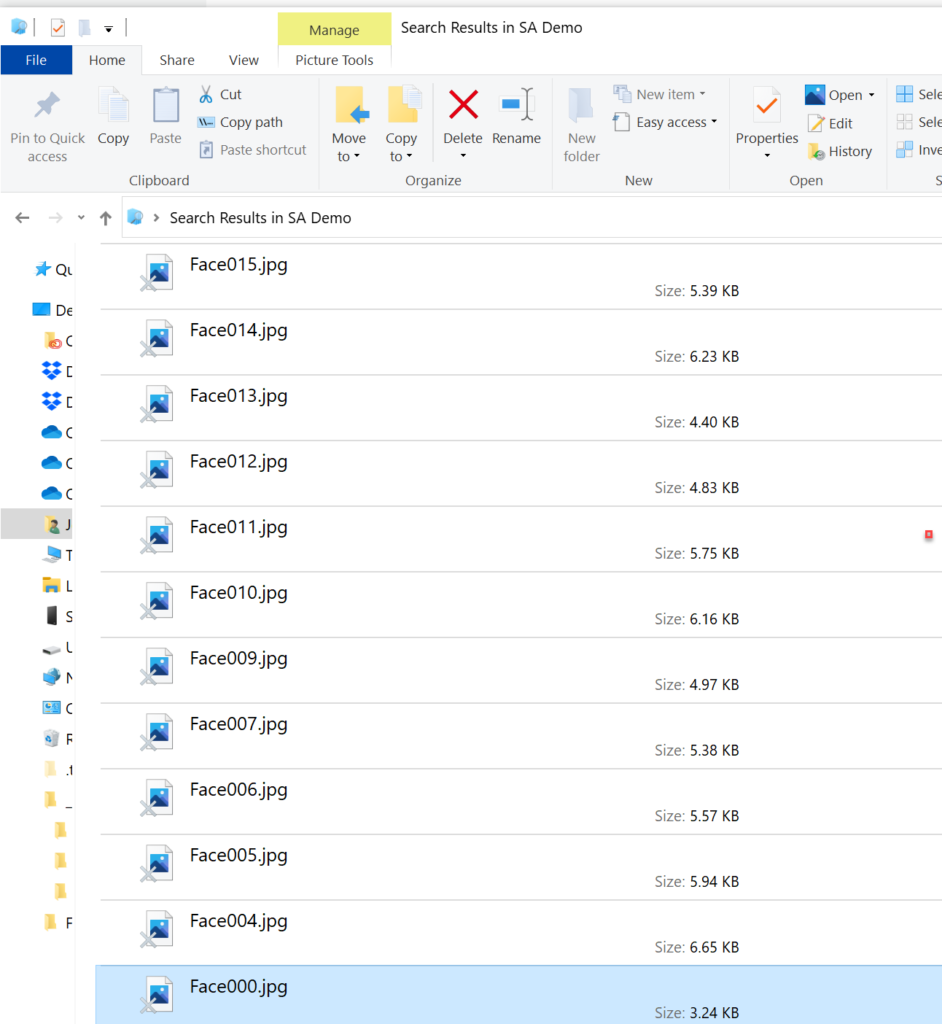Viewport: 942px width, 1024px height.
Task: Click the Cut scissors icon
Action: (206, 94)
